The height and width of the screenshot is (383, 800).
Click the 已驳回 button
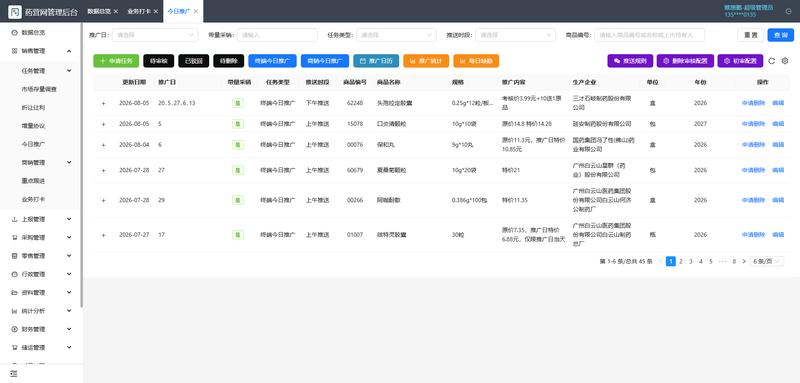[x=194, y=61]
